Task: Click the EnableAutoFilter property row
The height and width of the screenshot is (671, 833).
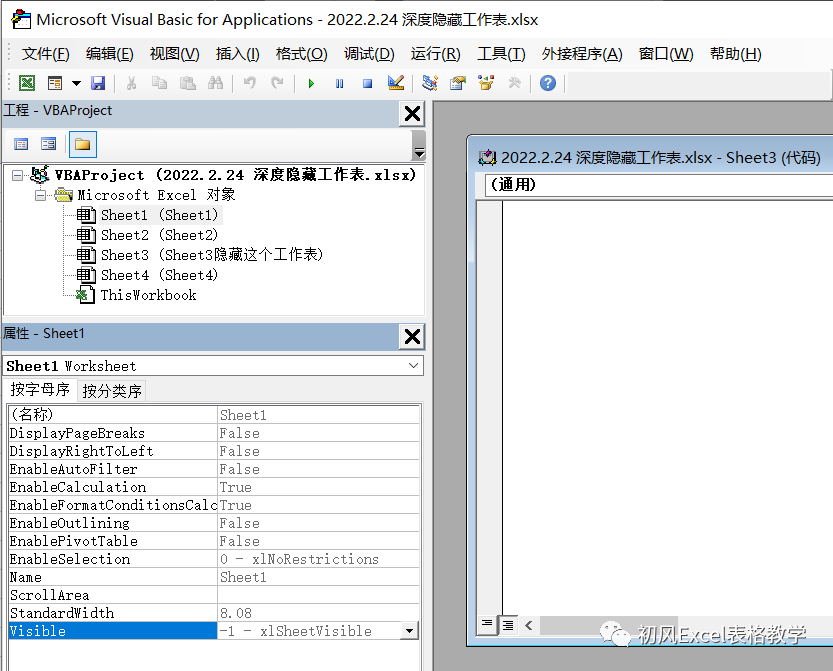Action: coord(214,469)
